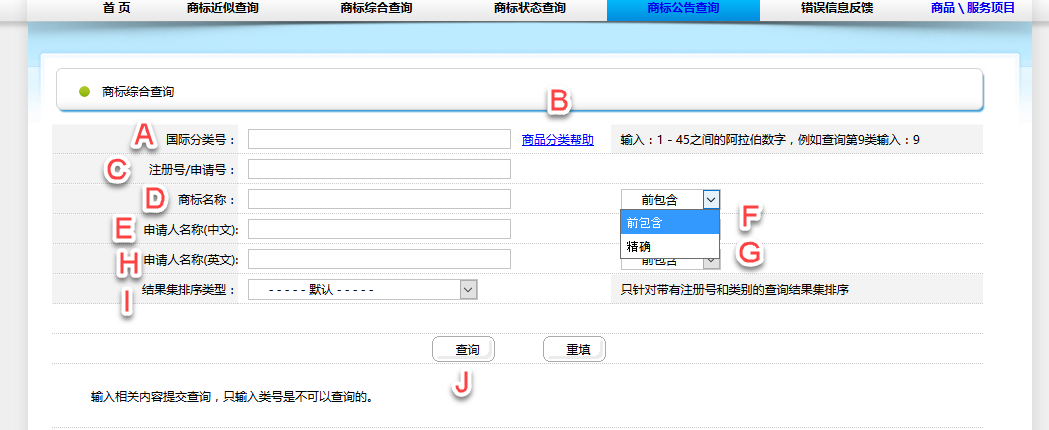Select the highlighted 商标公告查询 tab
Image resolution: width=1049 pixels, height=430 pixels.
pos(683,9)
